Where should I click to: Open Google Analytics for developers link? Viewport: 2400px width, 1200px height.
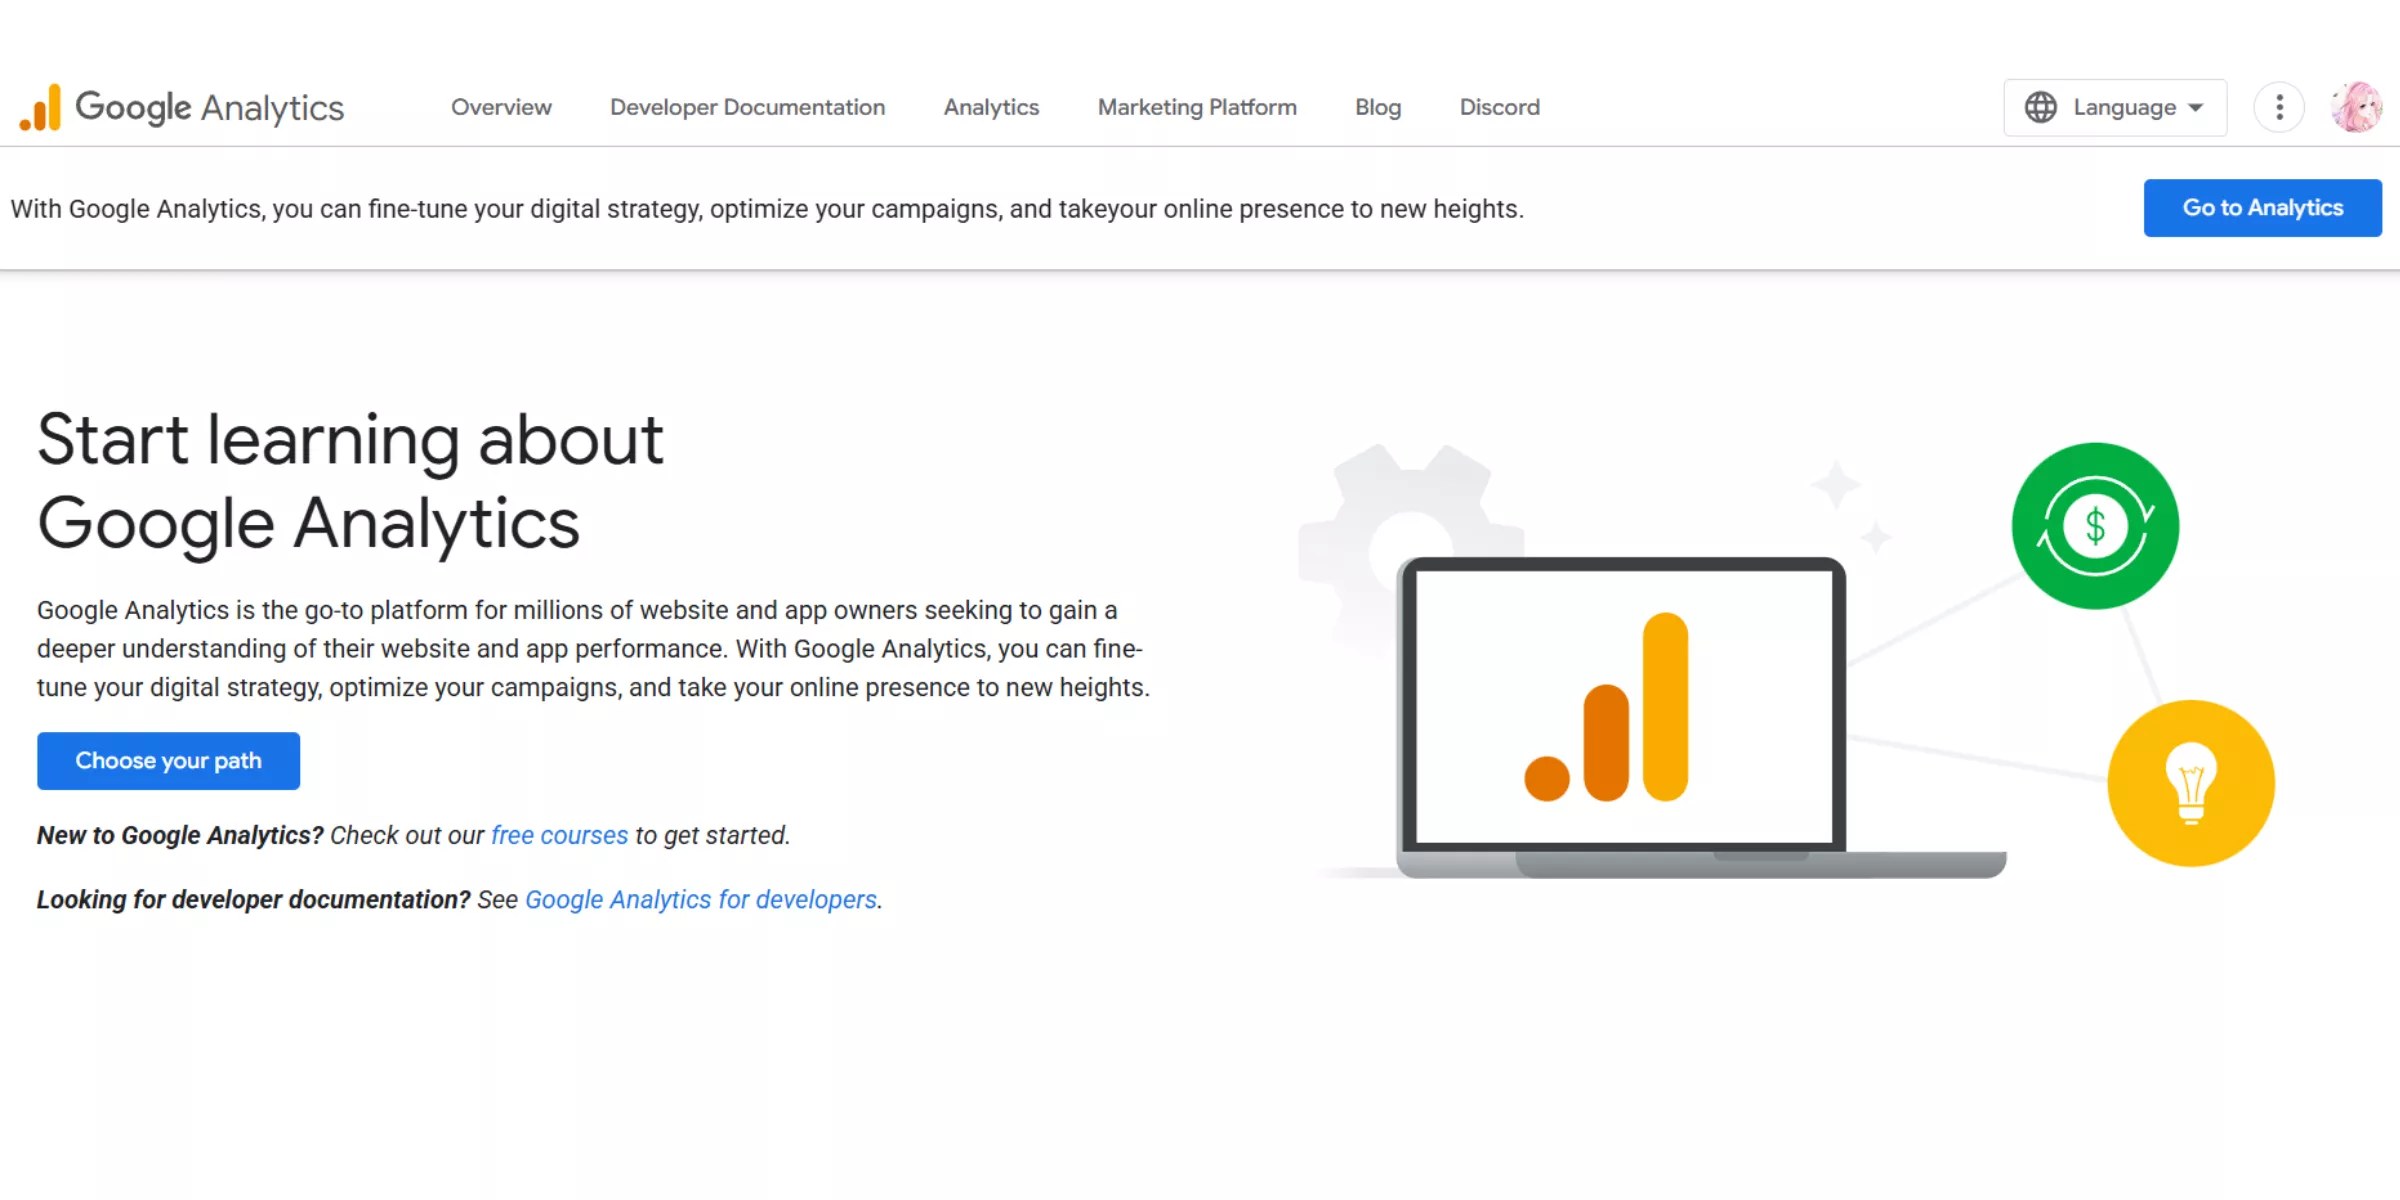point(700,900)
